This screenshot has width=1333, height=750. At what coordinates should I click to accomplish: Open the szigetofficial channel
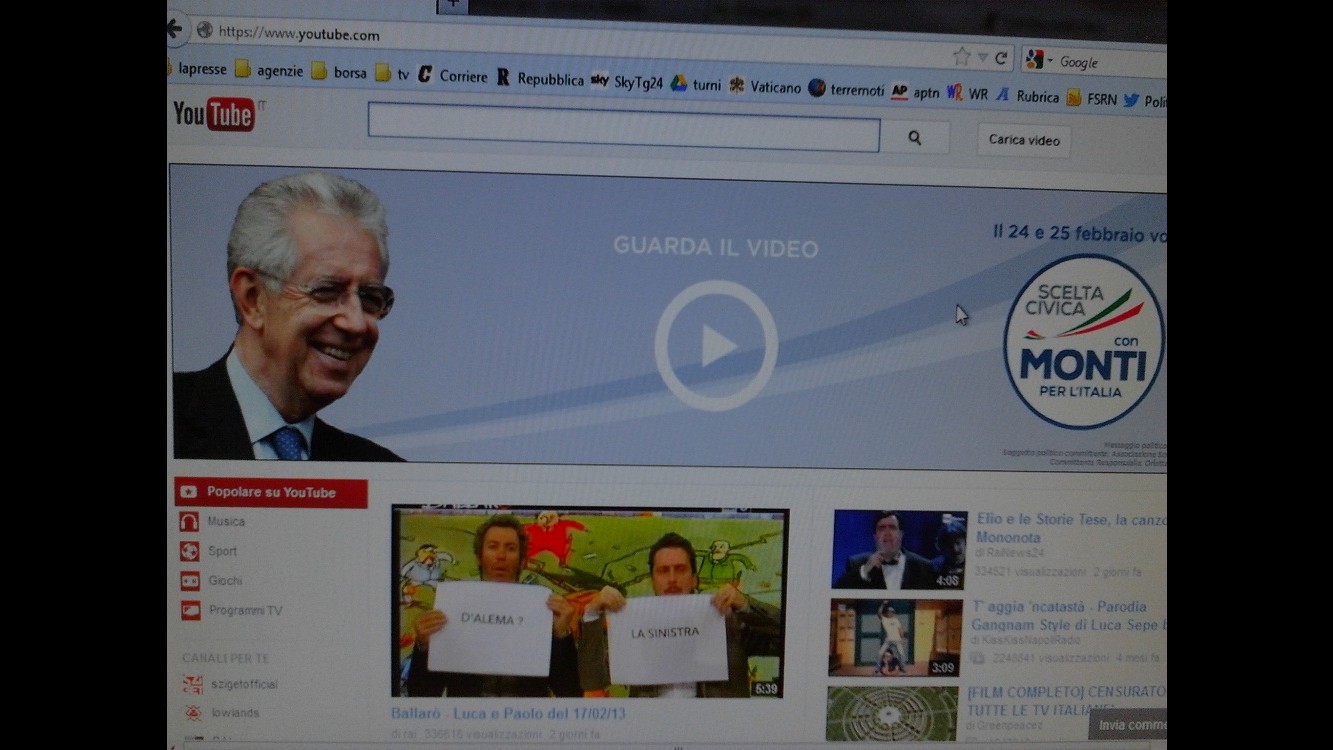(244, 685)
